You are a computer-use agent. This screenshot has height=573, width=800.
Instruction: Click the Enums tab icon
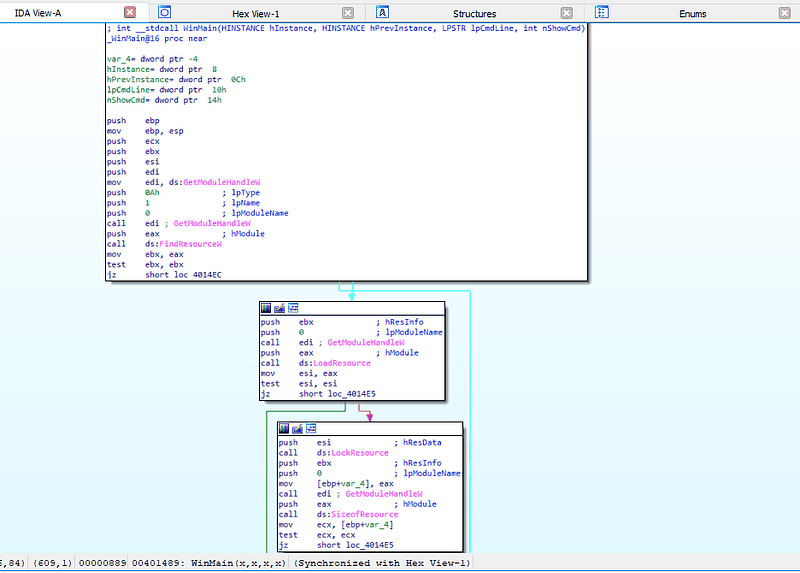click(x=602, y=12)
